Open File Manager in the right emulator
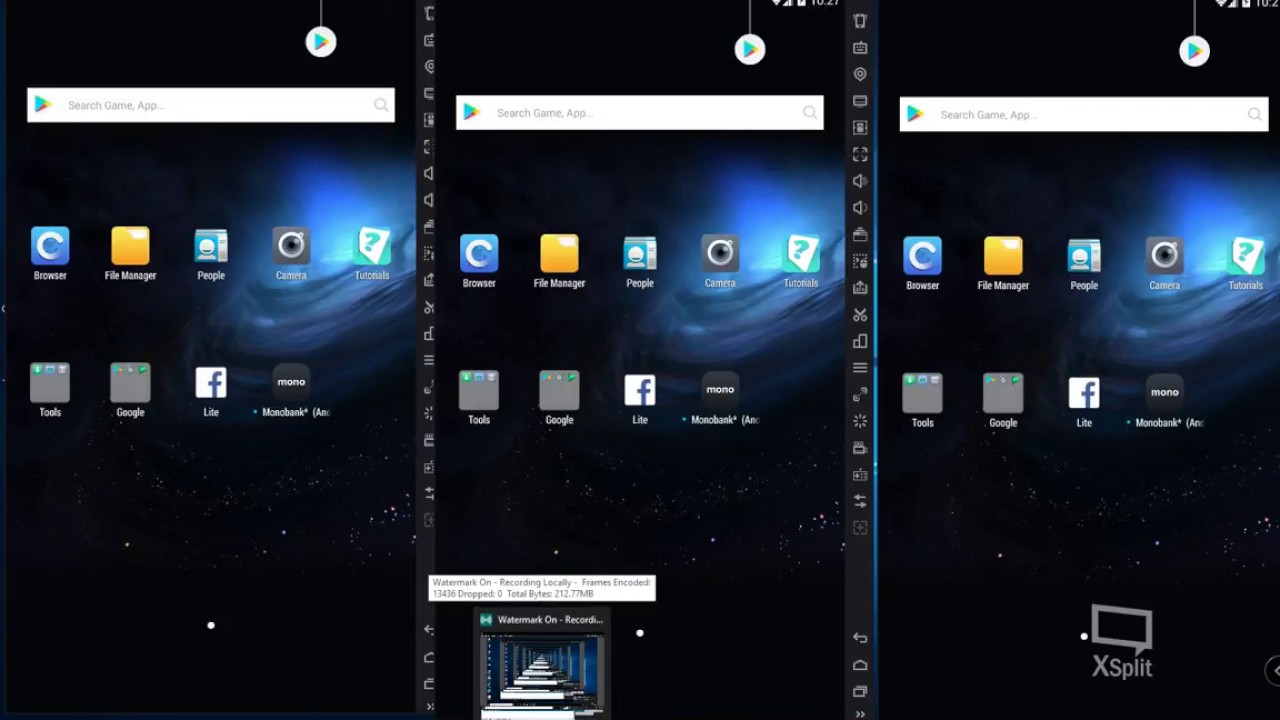The image size is (1280, 720). [1003, 256]
